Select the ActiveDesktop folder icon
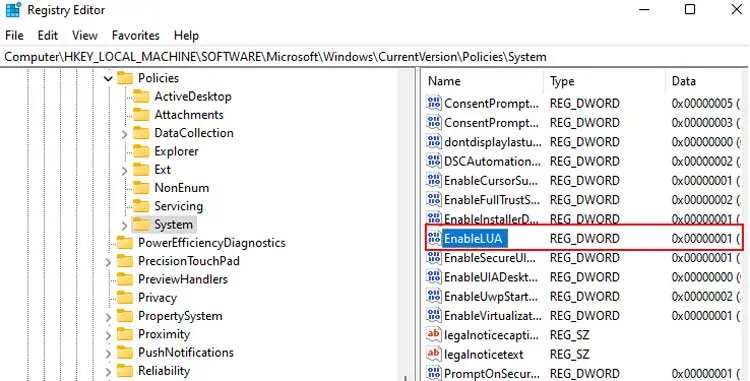 [141, 97]
